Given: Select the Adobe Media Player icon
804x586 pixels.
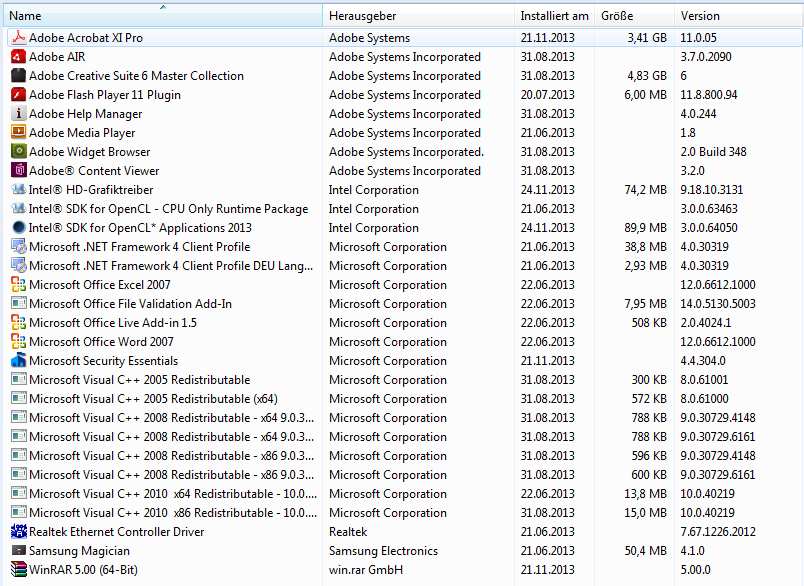Looking at the screenshot, I should (x=18, y=132).
